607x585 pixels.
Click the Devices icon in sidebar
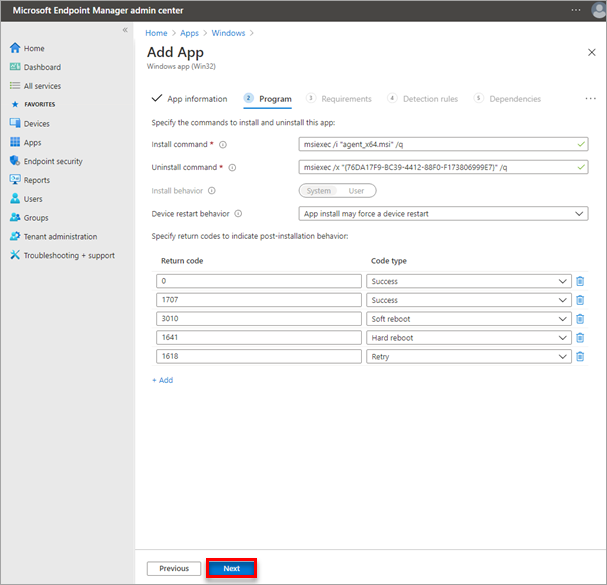tap(15, 124)
